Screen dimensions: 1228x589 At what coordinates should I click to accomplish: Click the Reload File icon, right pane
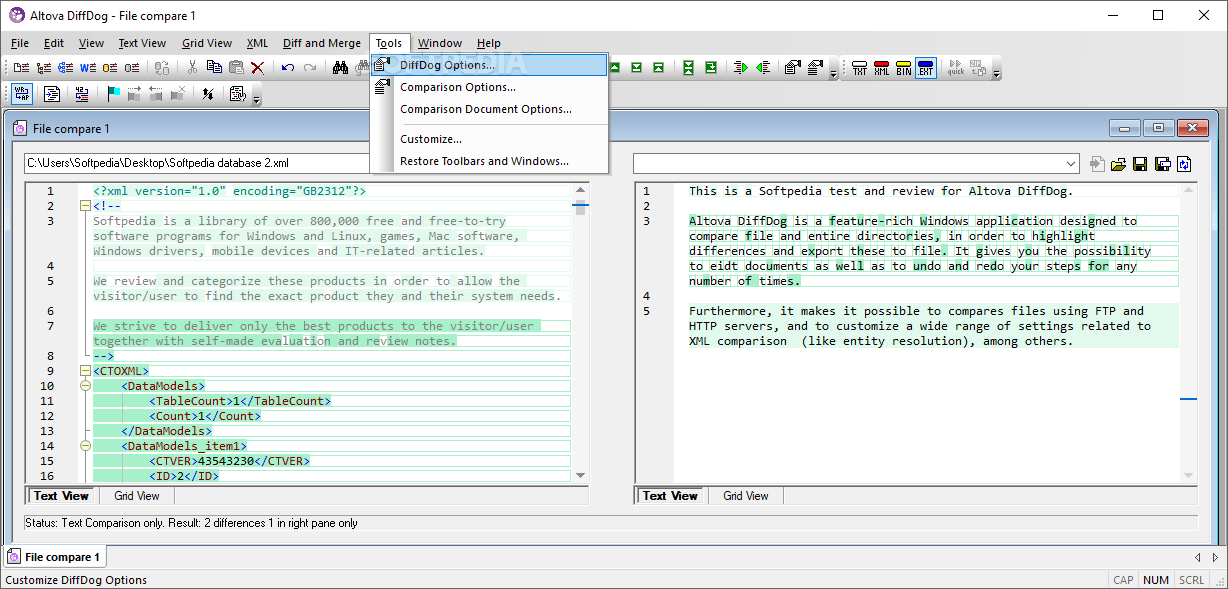[1185, 163]
